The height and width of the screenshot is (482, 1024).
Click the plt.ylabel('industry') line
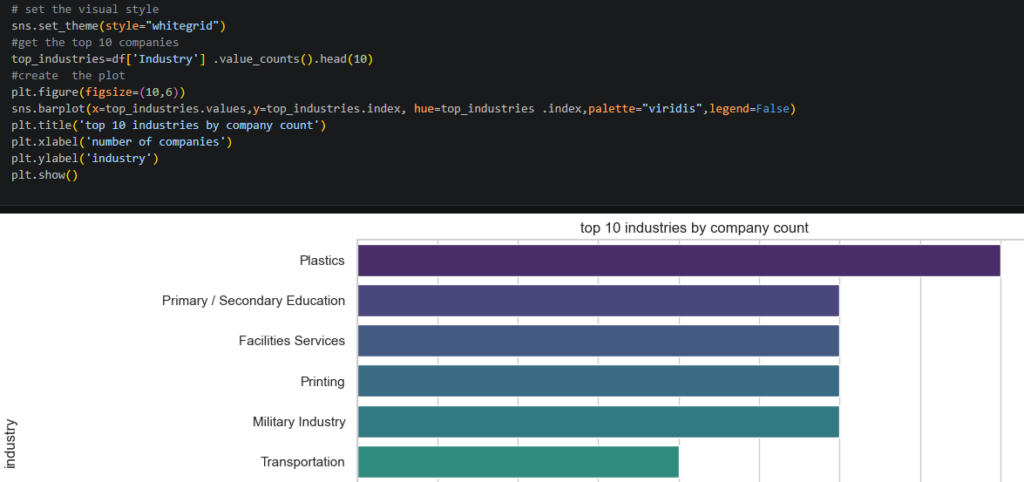coord(85,158)
